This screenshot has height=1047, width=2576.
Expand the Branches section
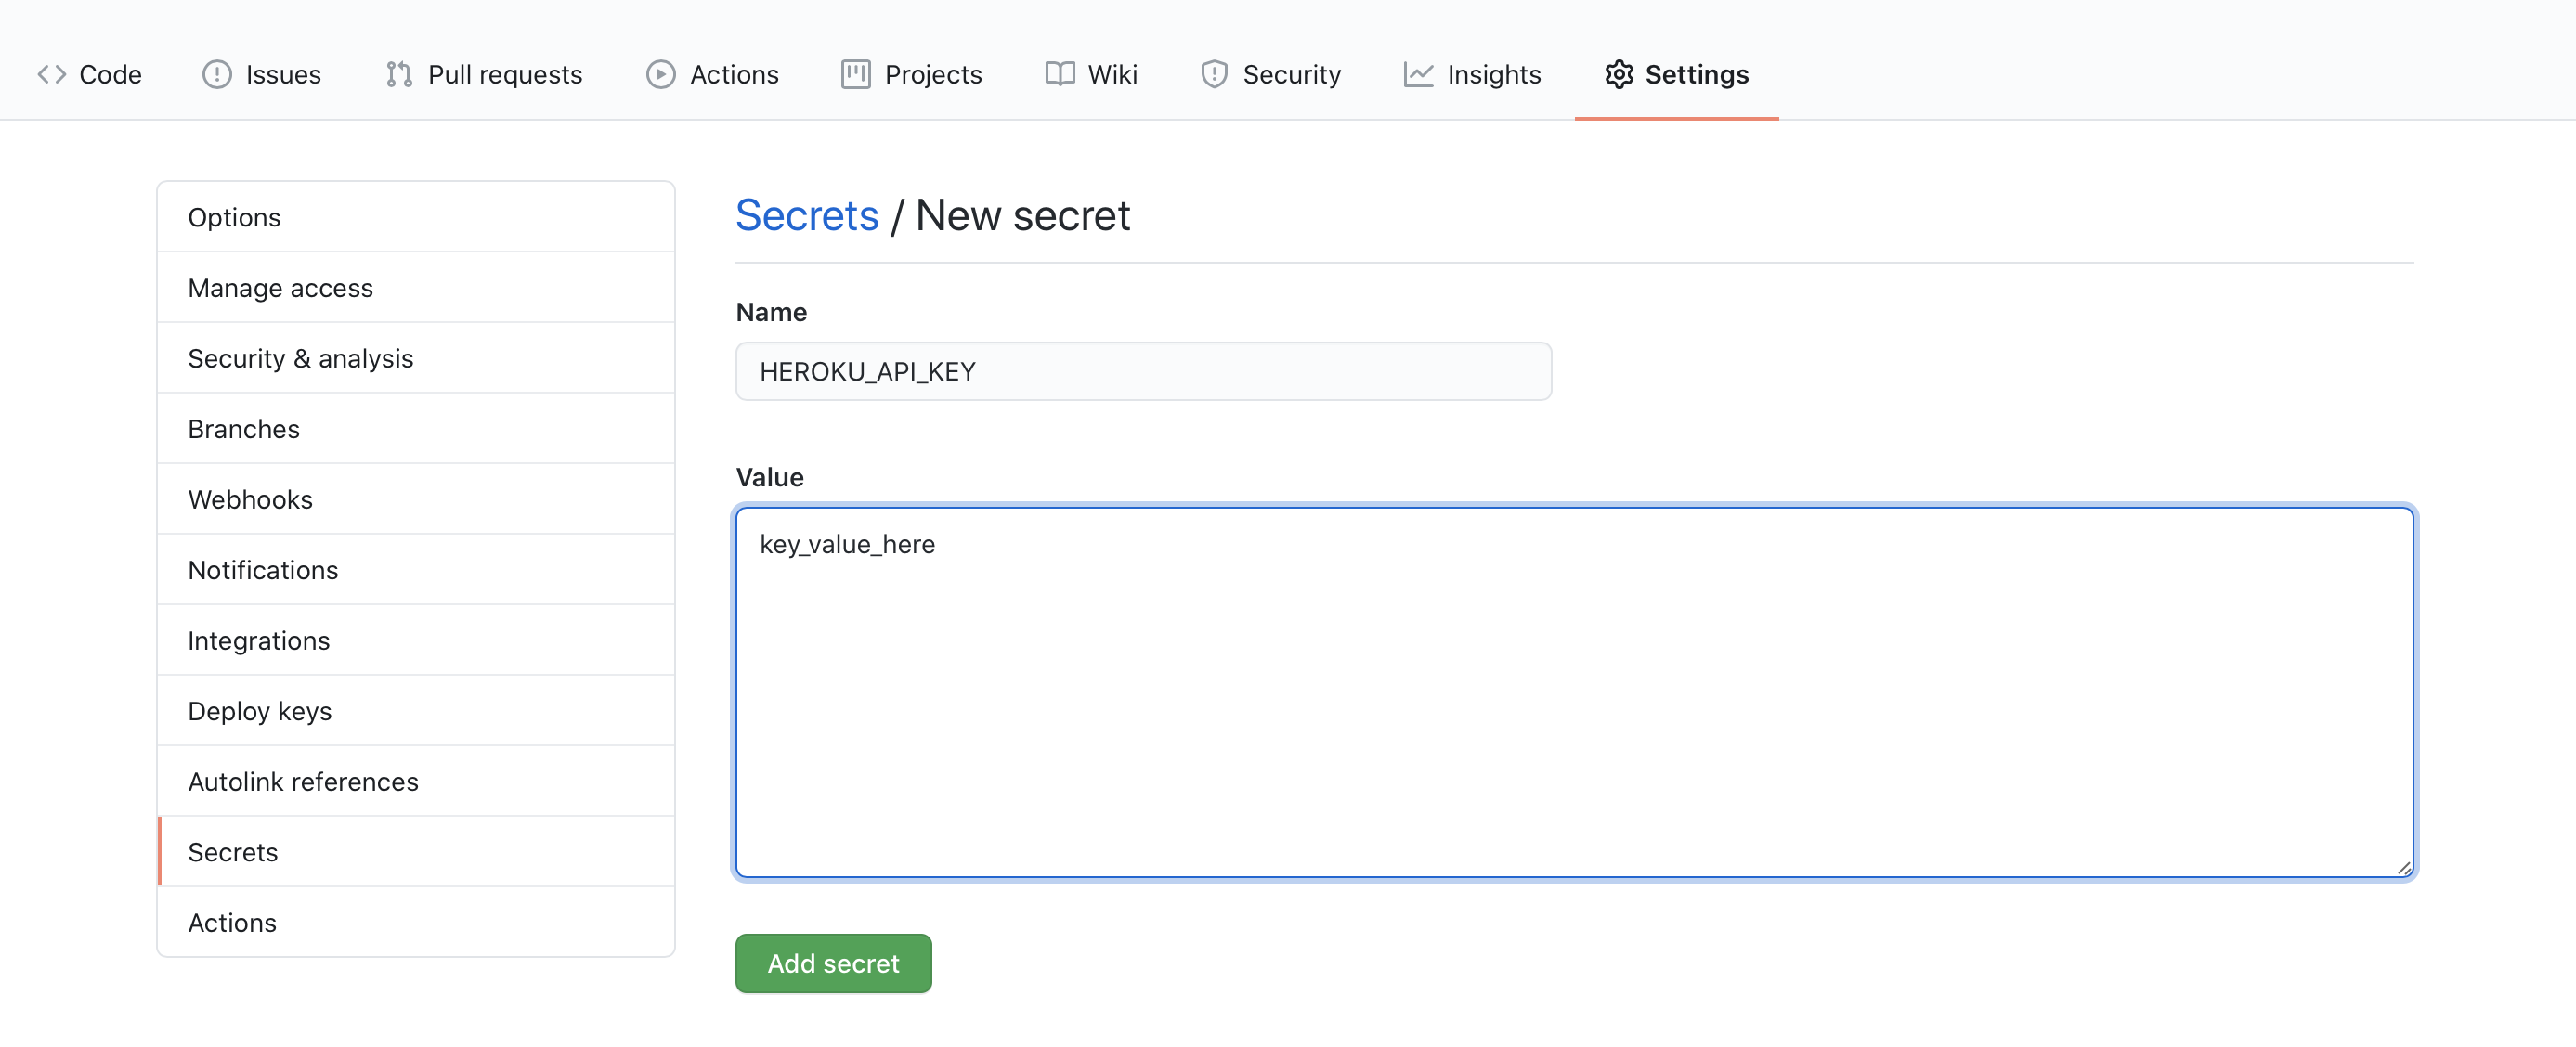[x=243, y=427]
